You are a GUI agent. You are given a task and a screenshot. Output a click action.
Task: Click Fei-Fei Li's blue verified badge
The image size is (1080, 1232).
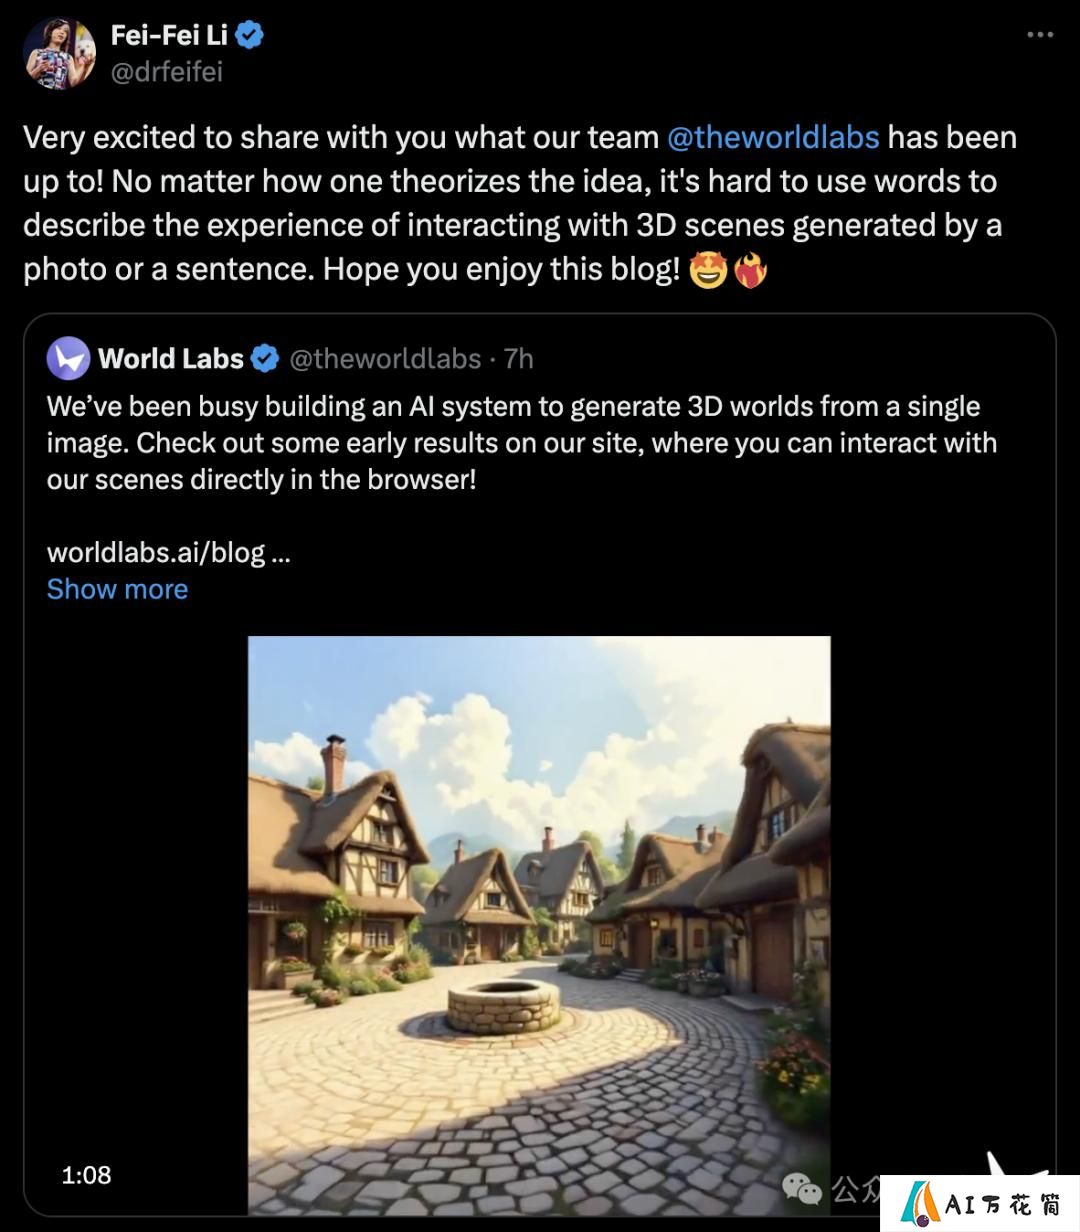(x=249, y=35)
